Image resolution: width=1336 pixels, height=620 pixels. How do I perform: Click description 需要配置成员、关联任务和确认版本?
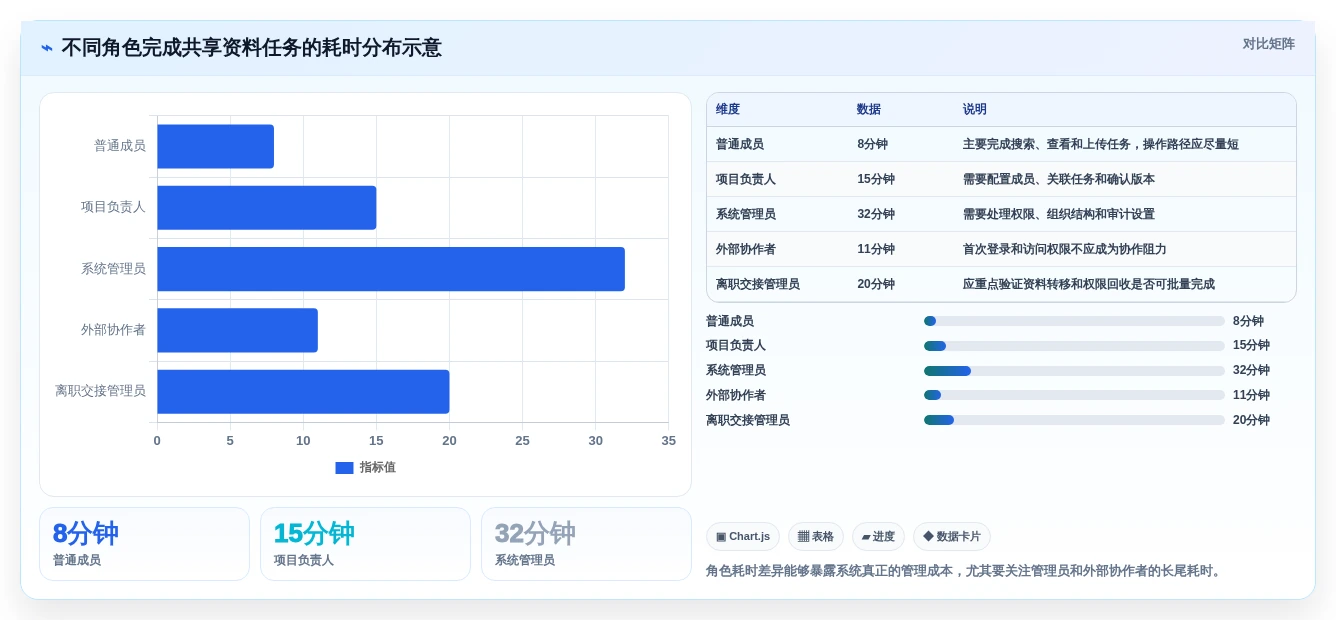1059,179
